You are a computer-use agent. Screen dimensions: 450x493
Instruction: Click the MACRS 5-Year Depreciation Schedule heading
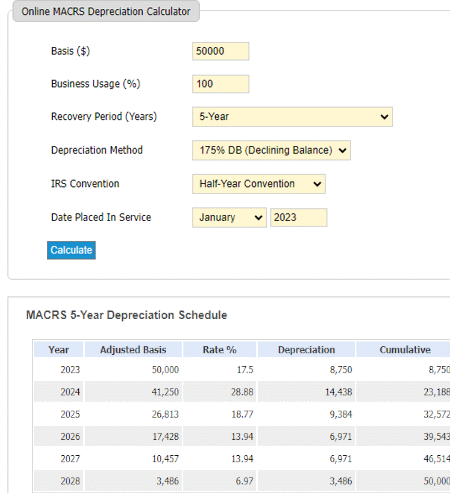(x=127, y=315)
